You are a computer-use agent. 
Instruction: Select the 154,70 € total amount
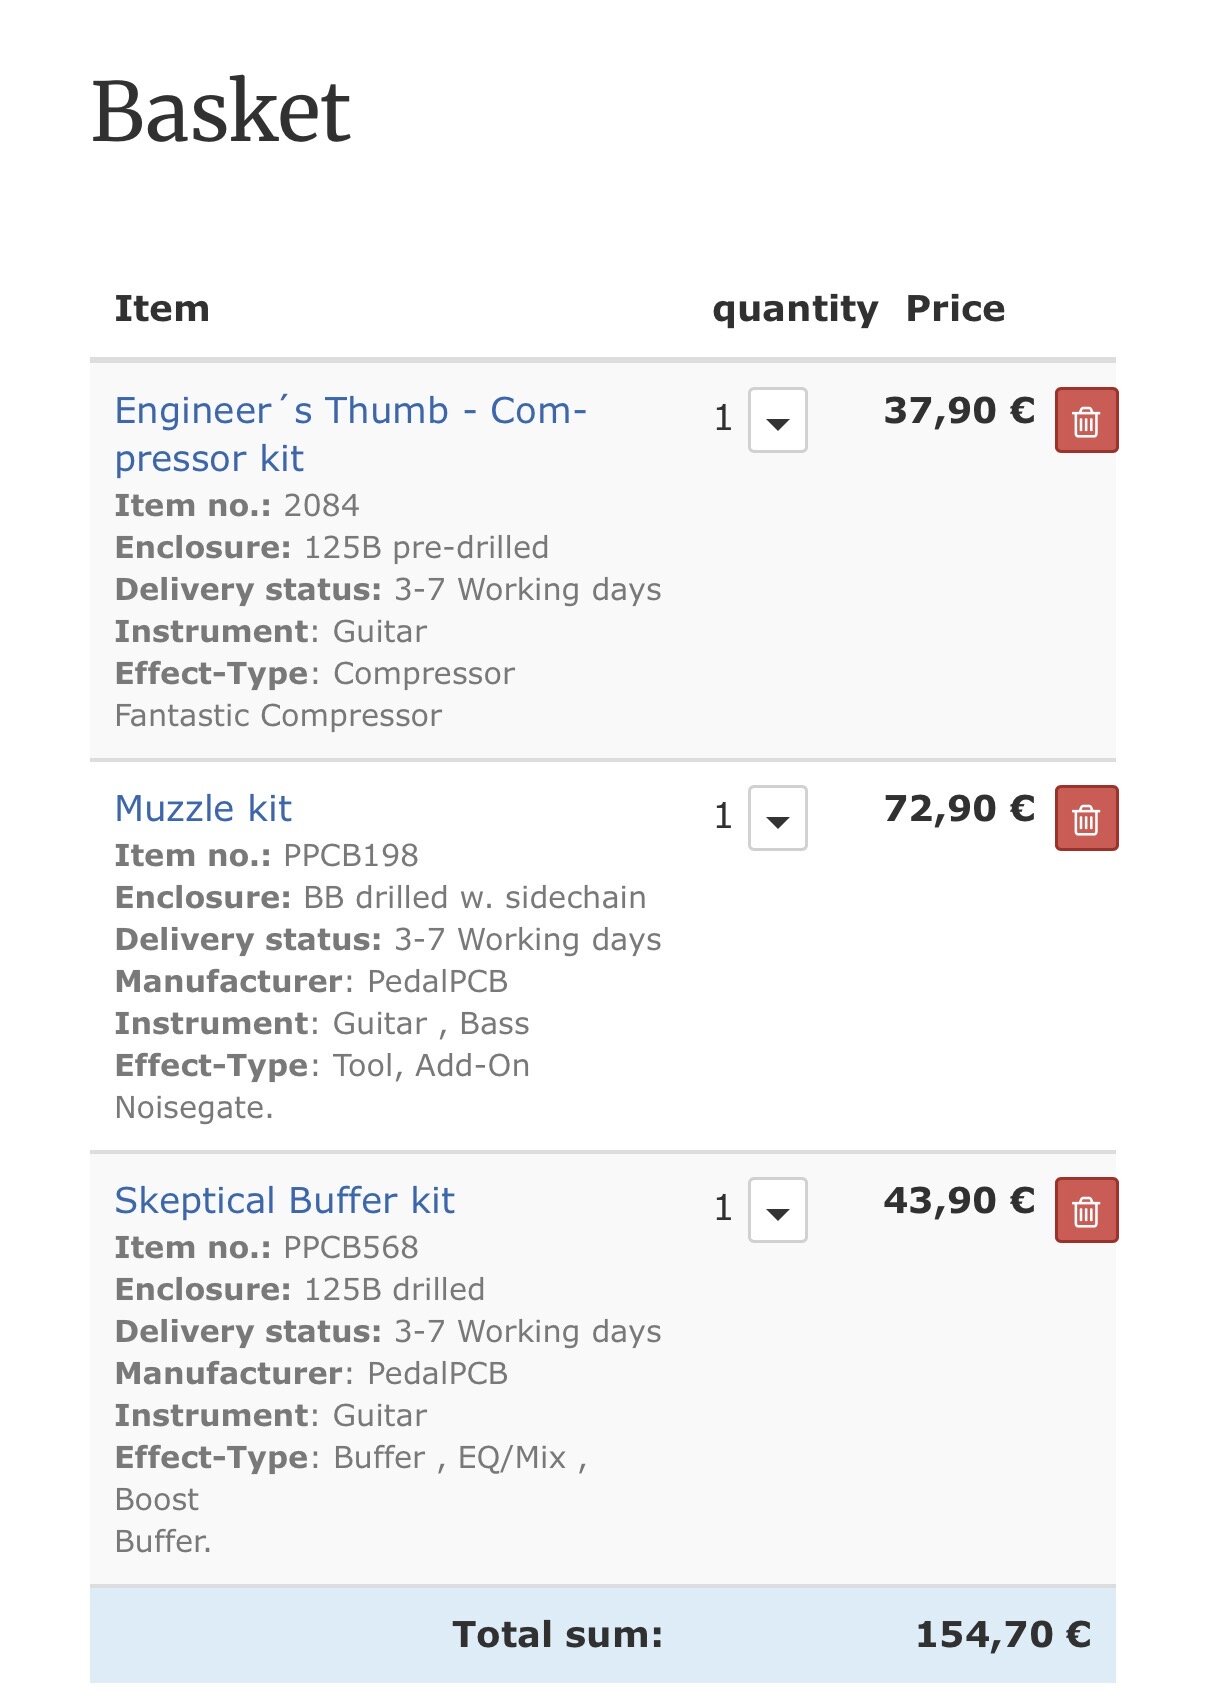point(1003,1634)
